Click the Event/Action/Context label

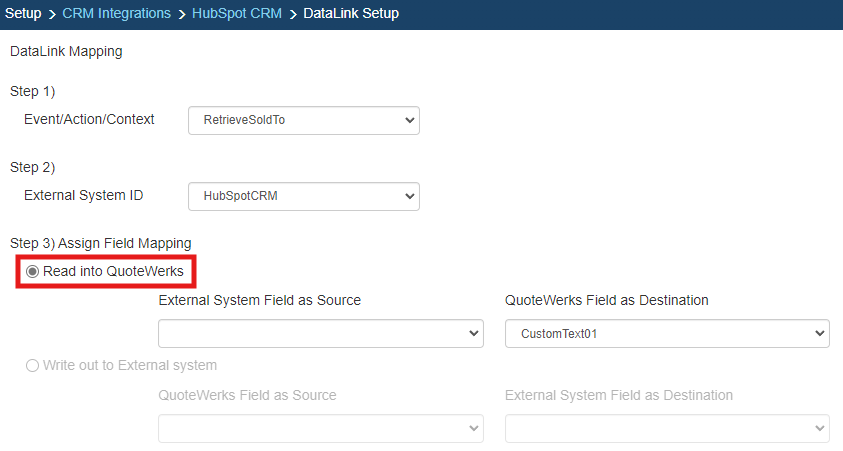[x=89, y=119]
